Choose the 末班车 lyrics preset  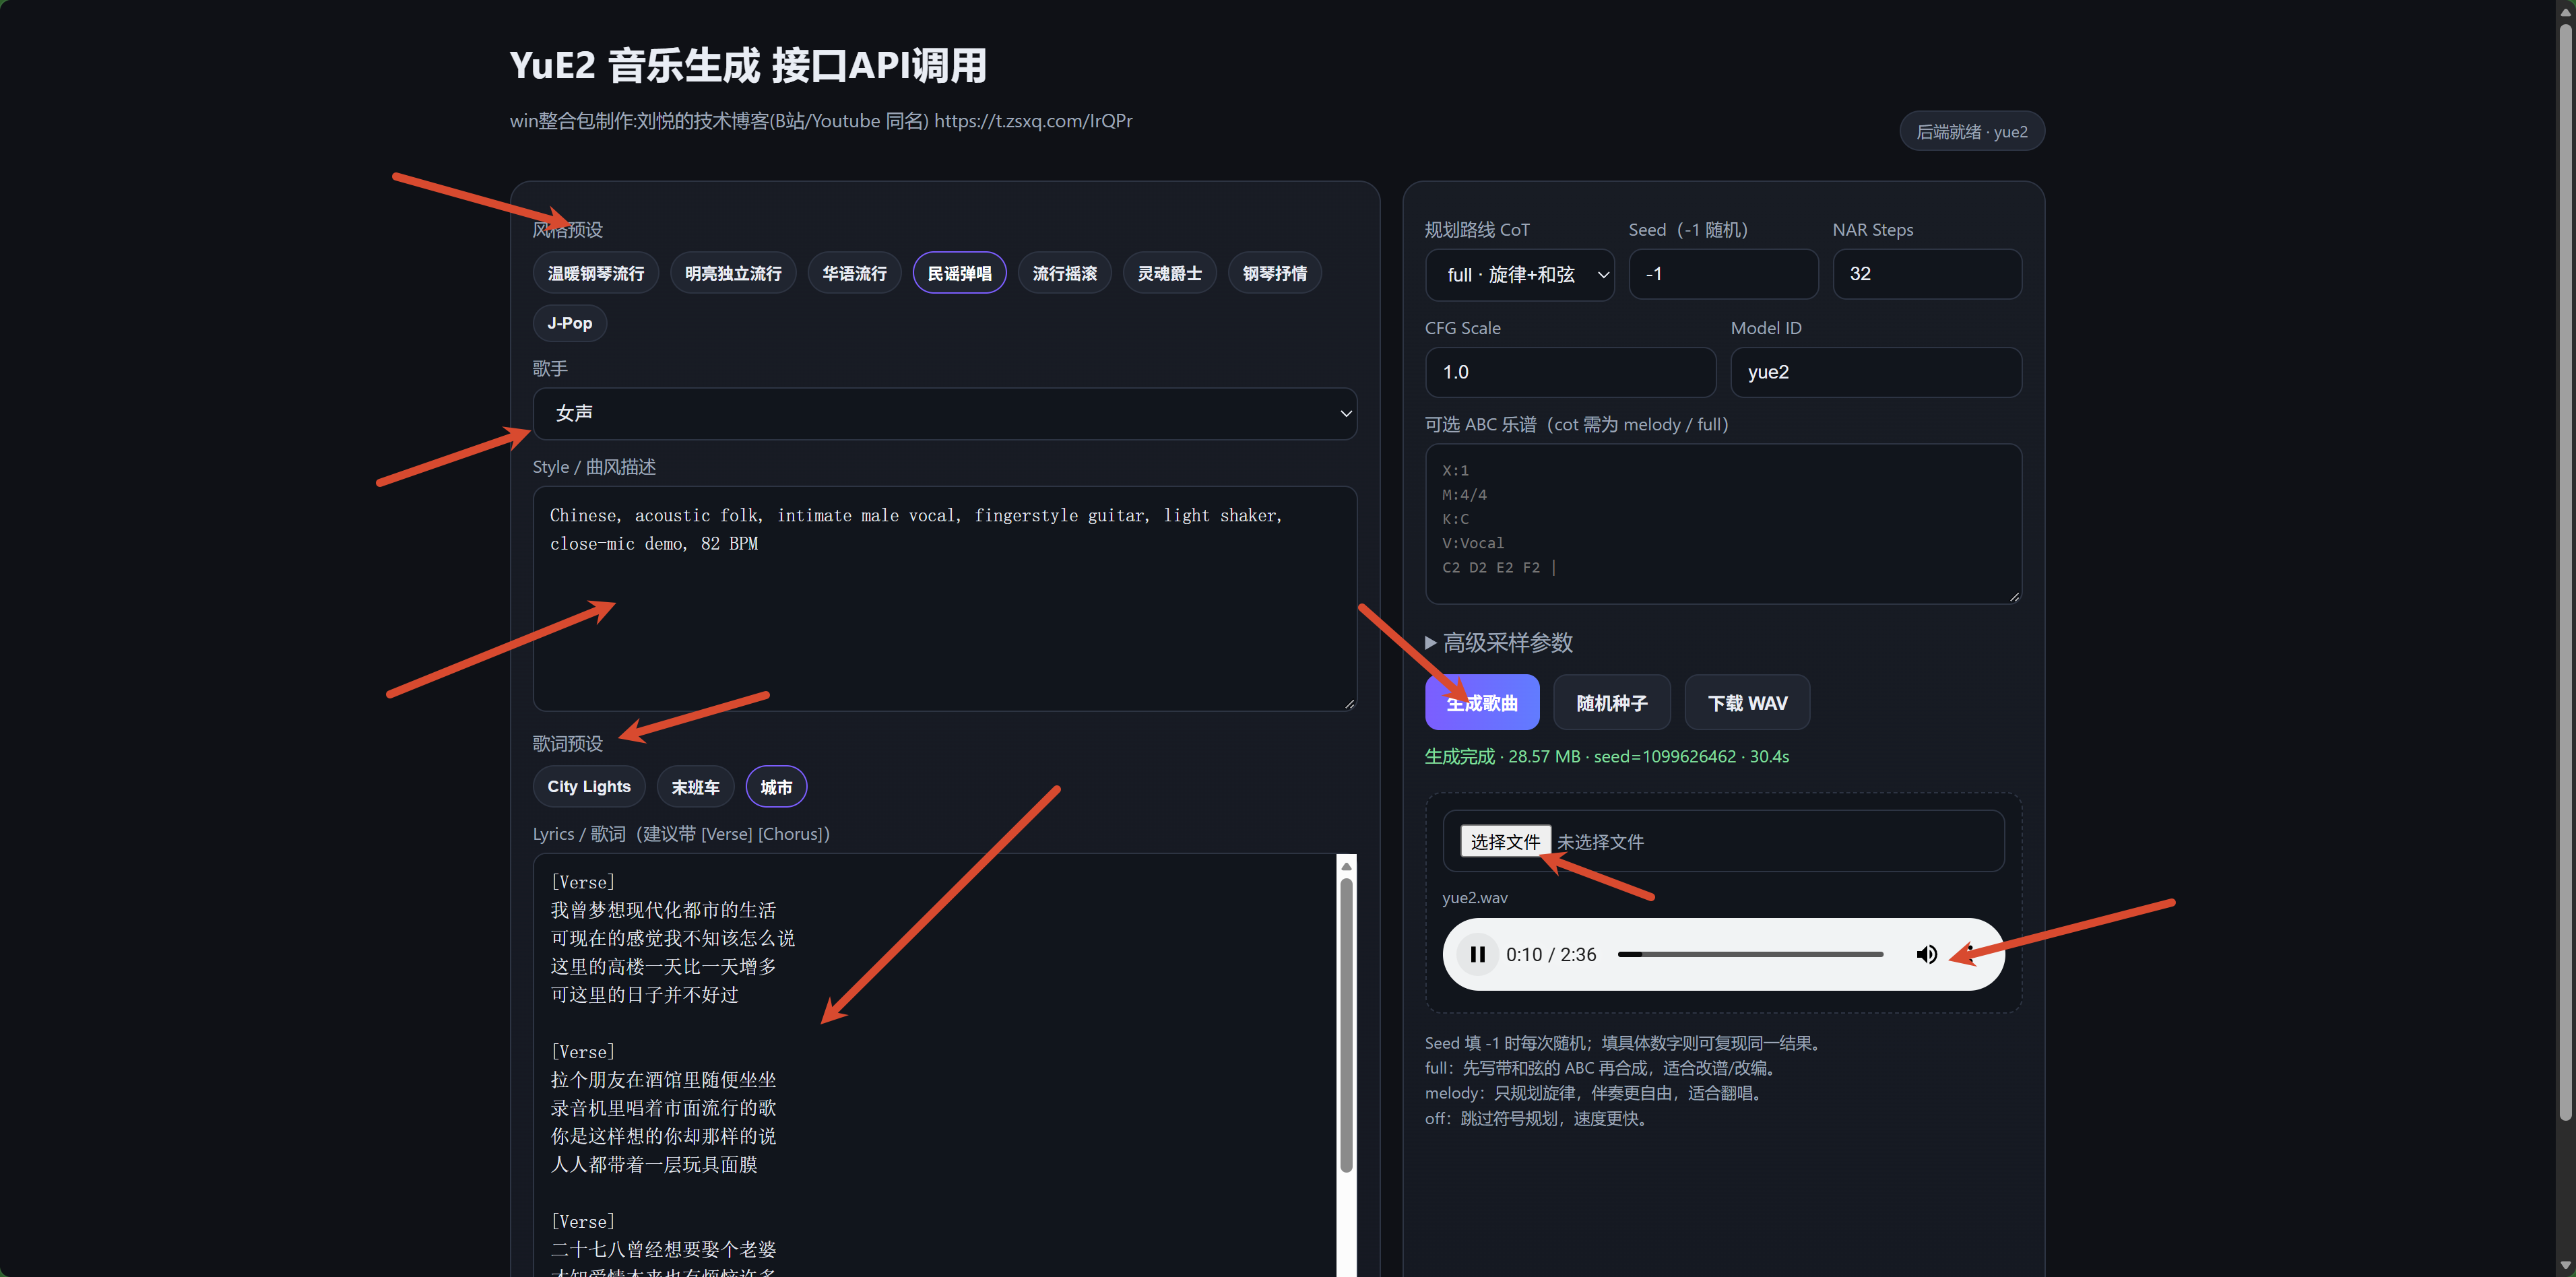point(695,786)
